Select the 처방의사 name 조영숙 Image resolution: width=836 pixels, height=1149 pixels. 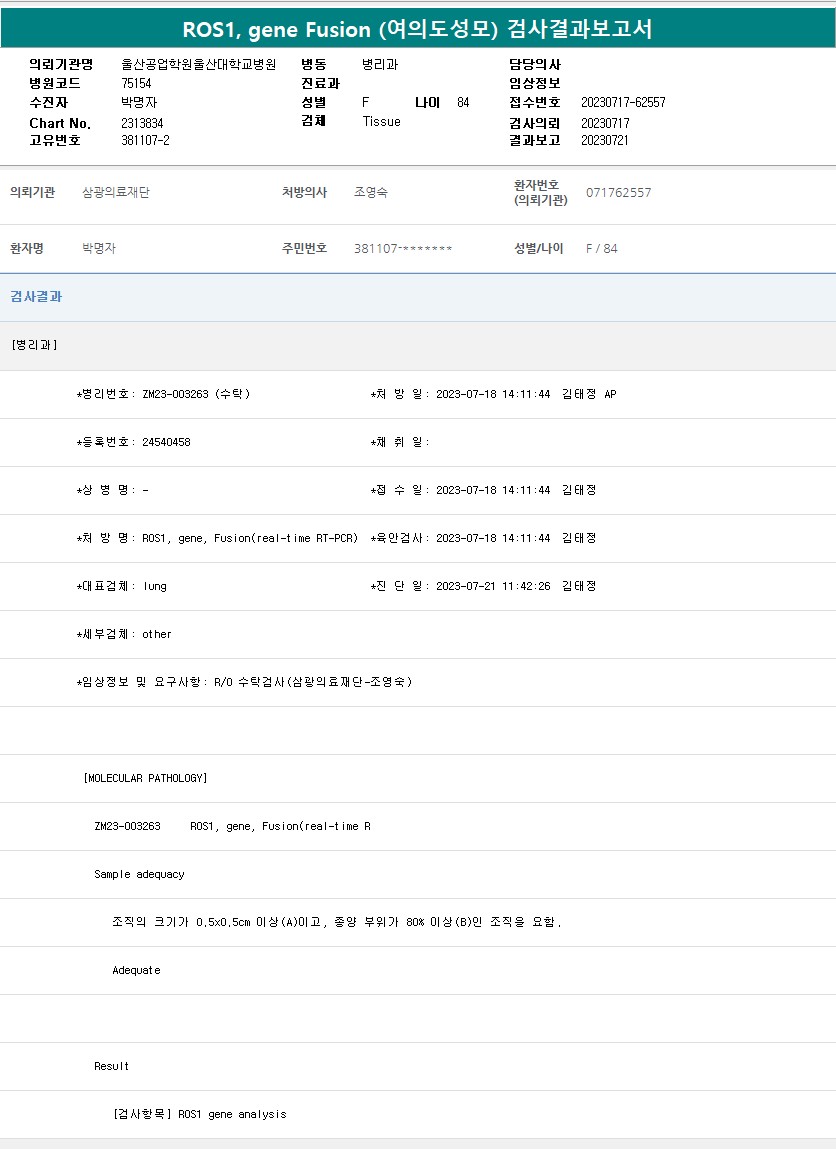371,192
